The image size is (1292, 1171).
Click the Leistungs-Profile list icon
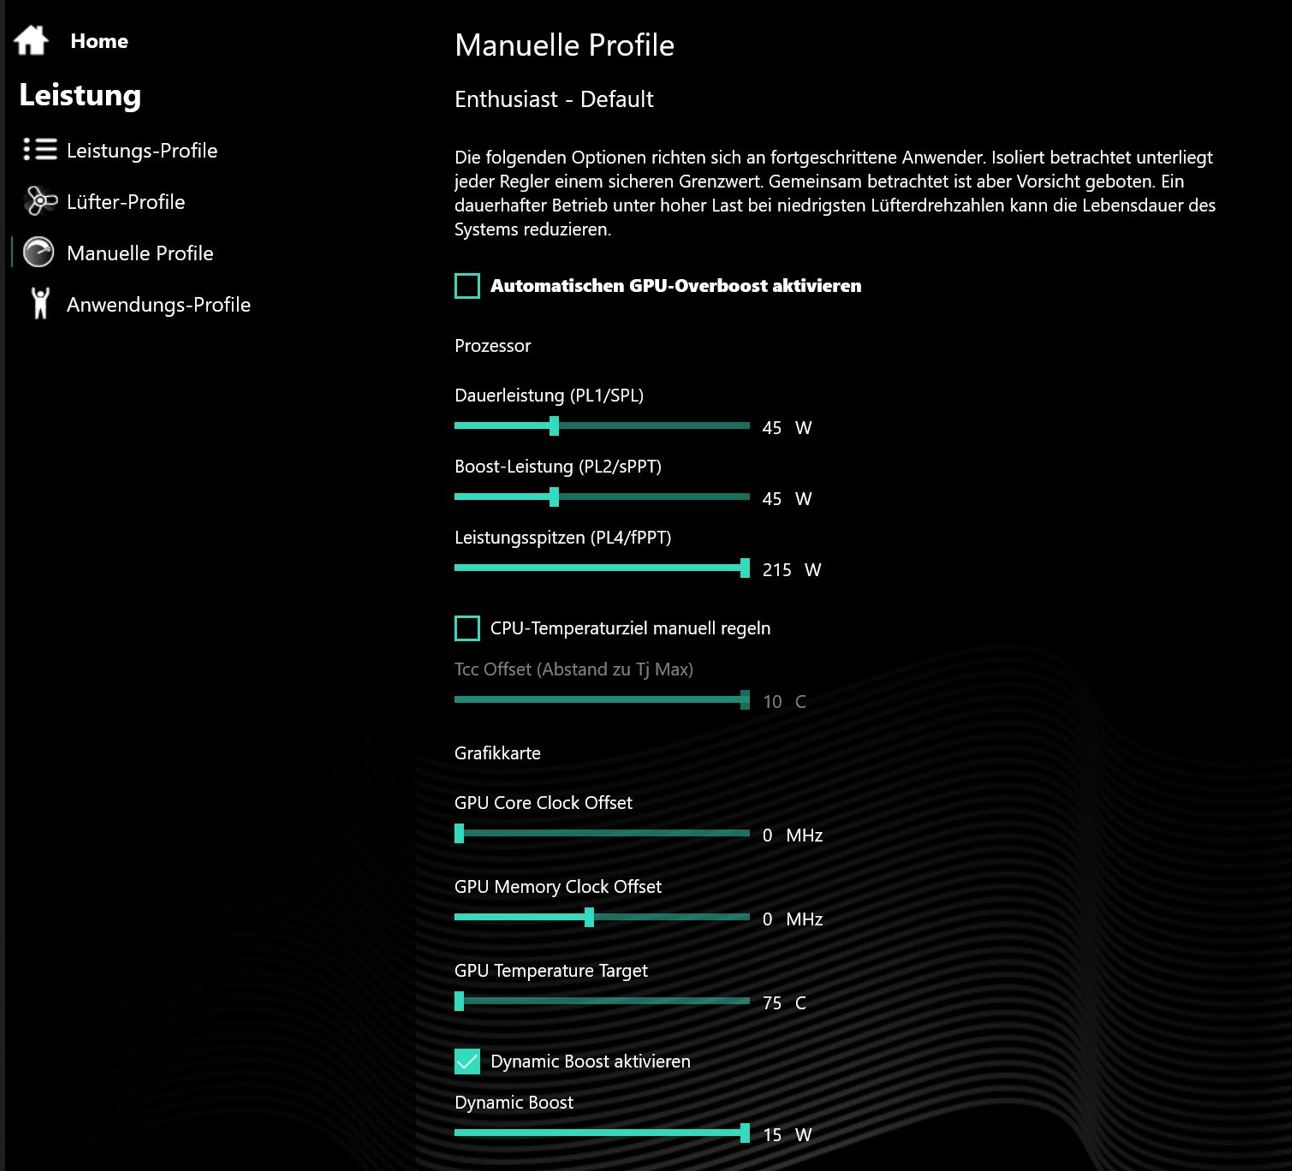pos(40,150)
